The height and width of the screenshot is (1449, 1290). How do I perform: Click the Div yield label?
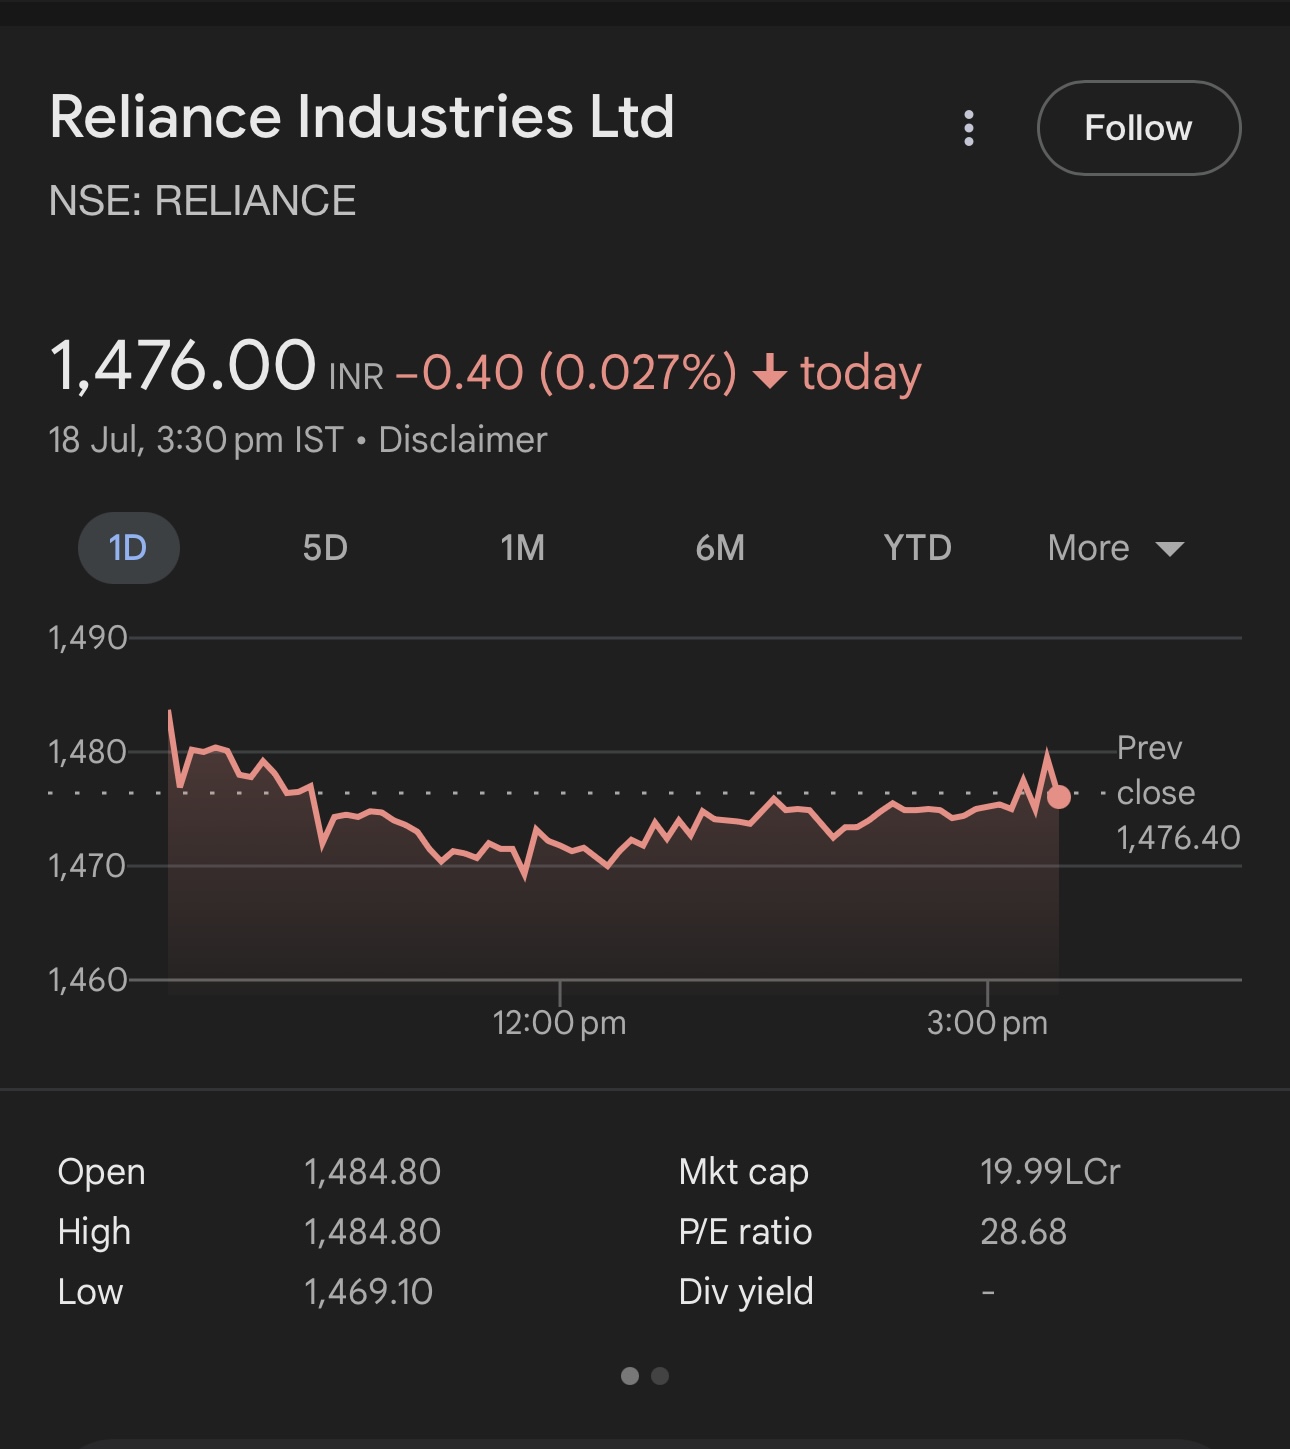pos(746,1292)
